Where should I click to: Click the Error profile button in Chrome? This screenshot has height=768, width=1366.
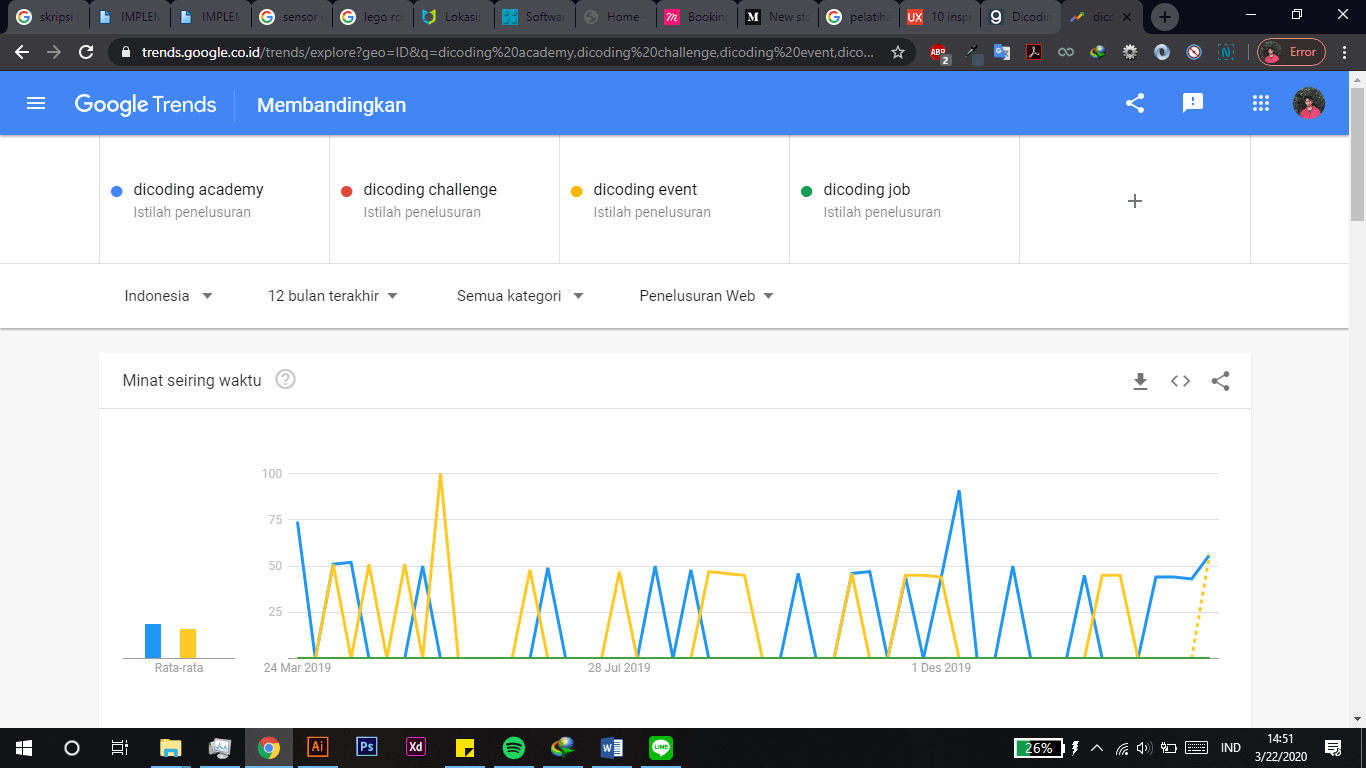[x=1291, y=52]
